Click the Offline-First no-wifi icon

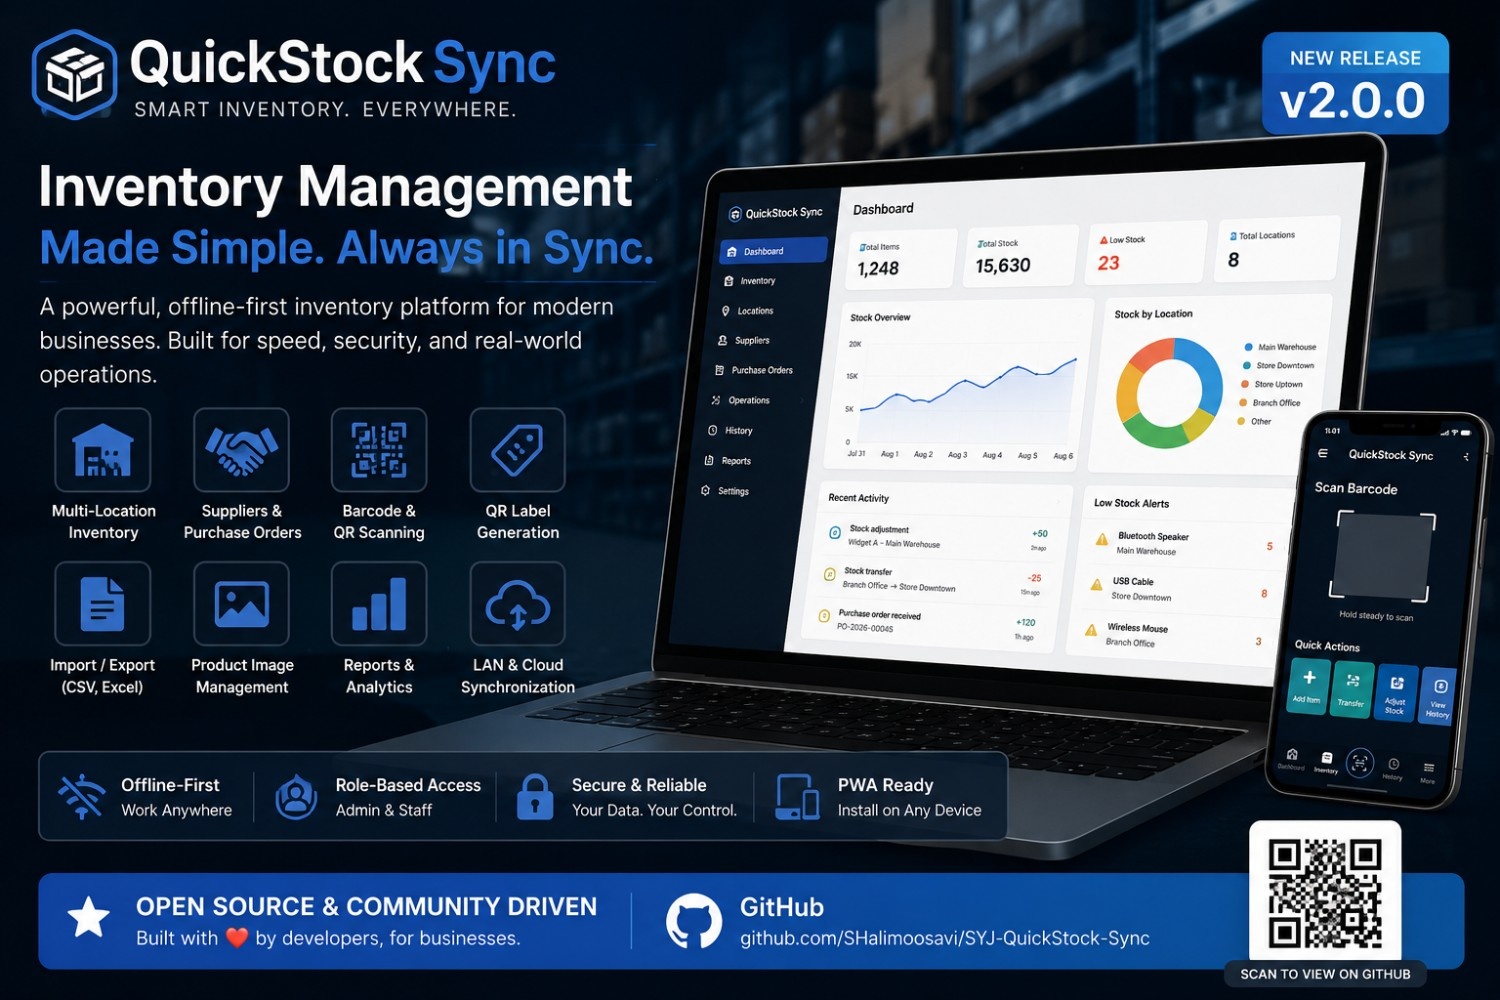point(81,797)
